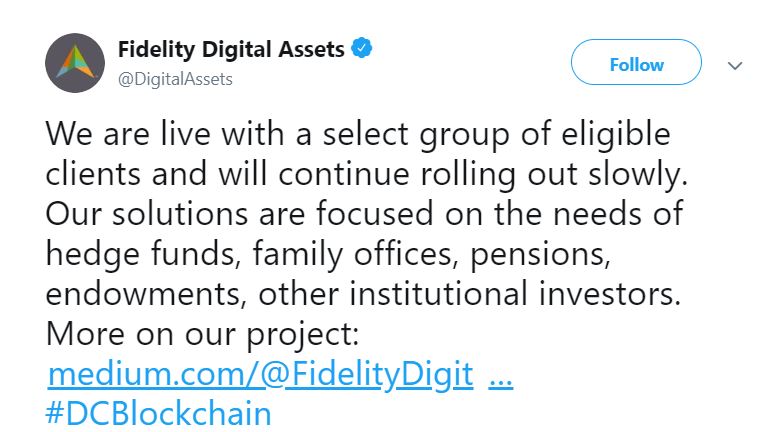Go to the Medium article about project
Viewport: 784px width, 432px height.
click(260, 374)
